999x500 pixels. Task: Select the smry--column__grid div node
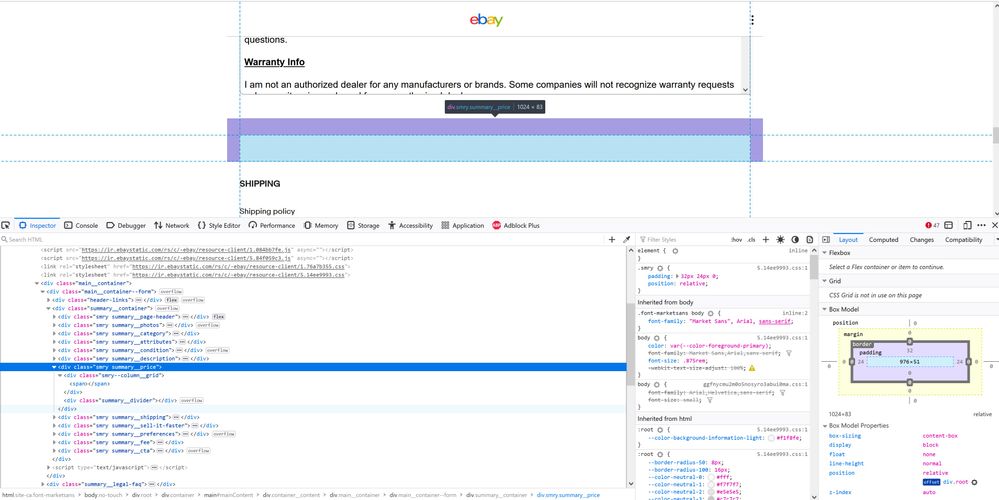click(114, 376)
